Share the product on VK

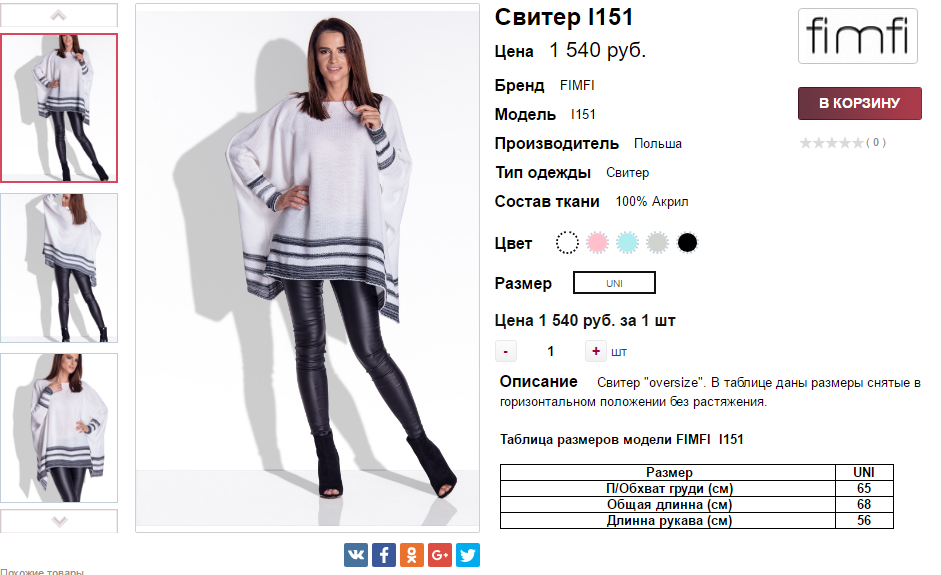point(356,555)
